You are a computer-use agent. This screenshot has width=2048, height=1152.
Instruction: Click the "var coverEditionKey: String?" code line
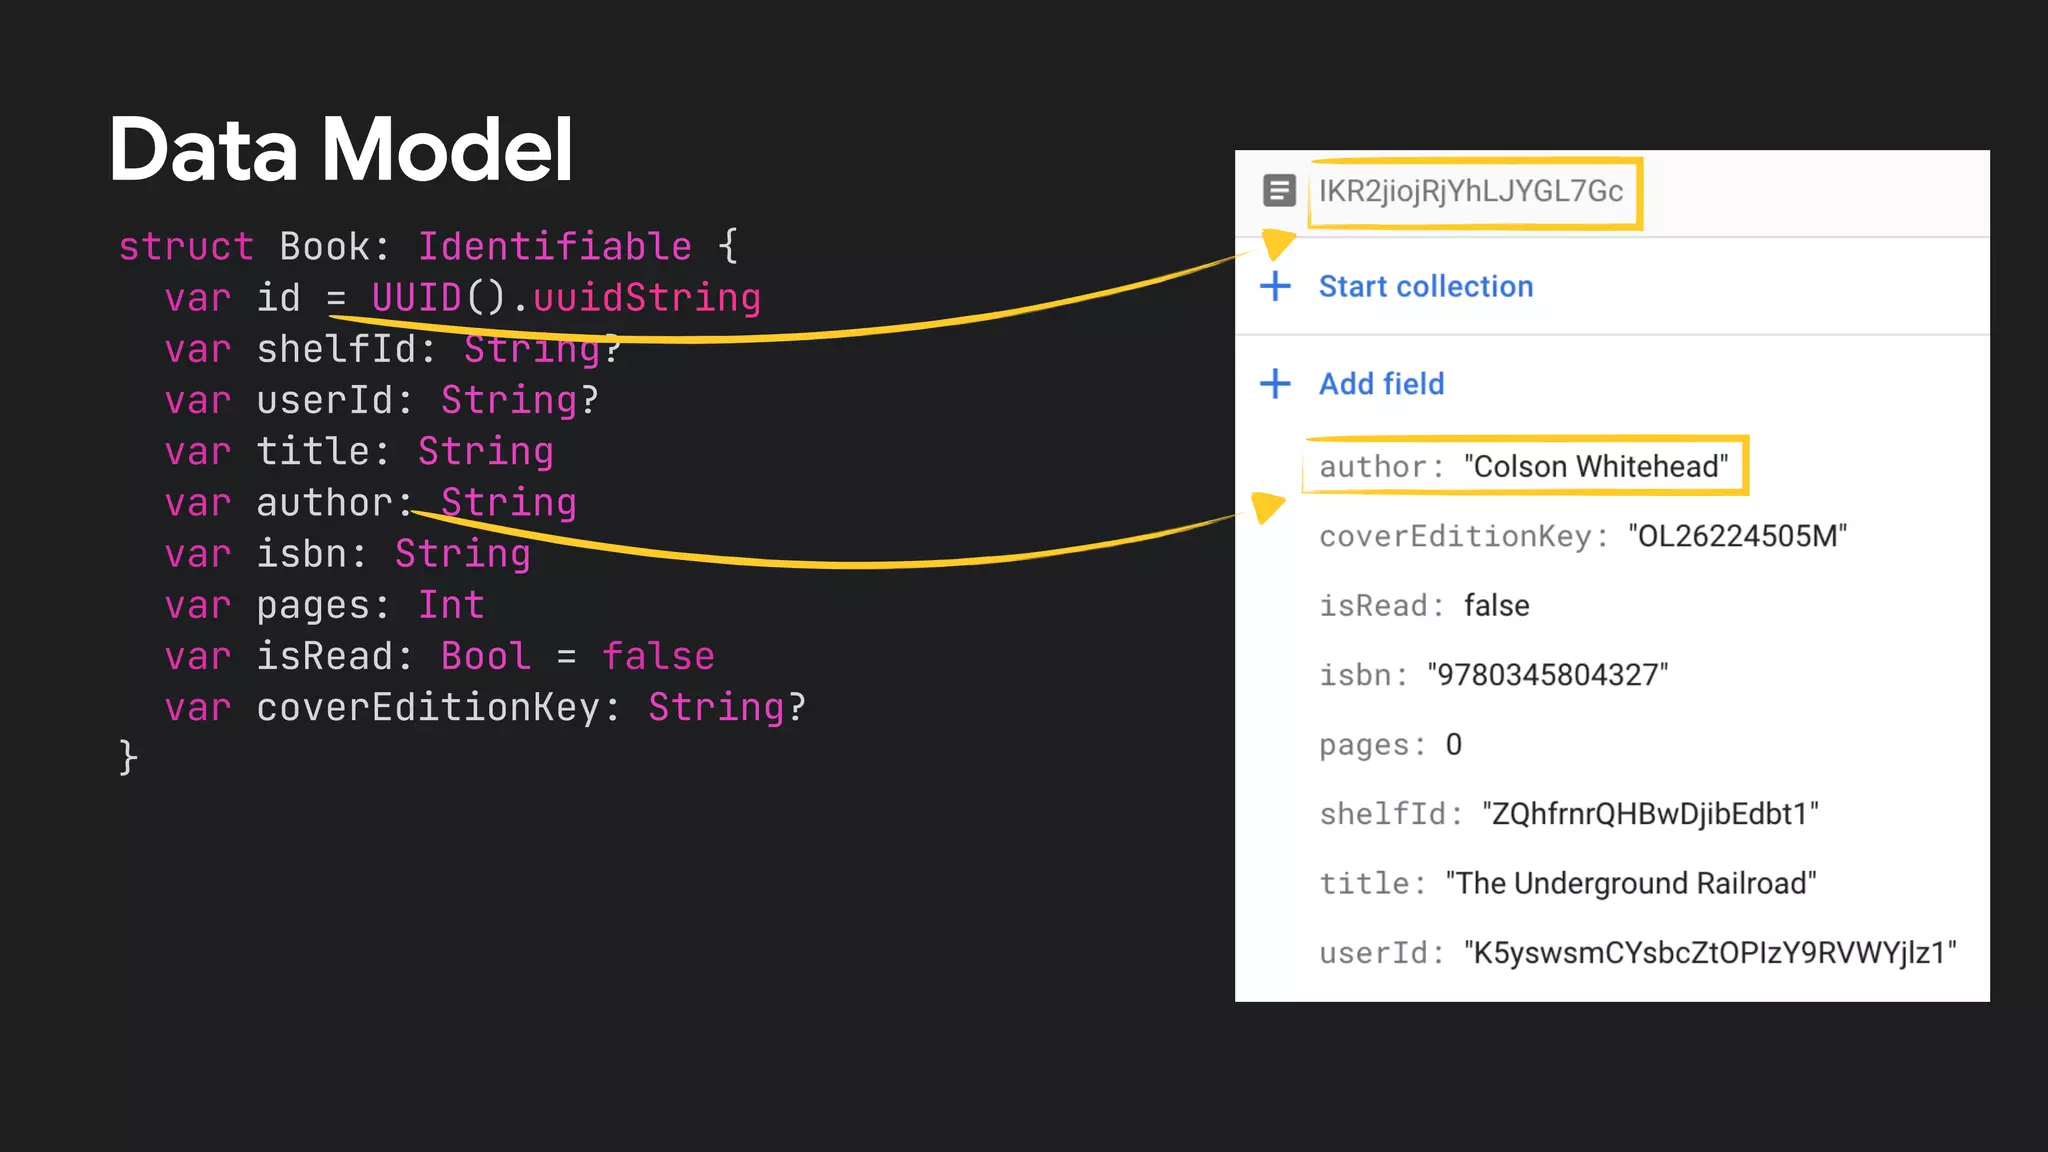point(485,707)
